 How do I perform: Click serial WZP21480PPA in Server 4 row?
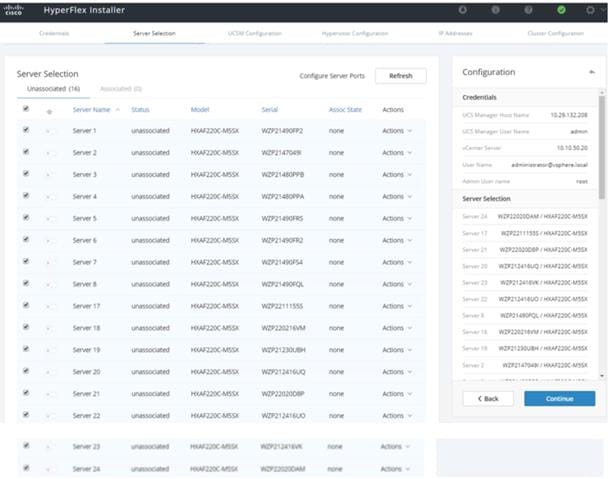(x=282, y=197)
